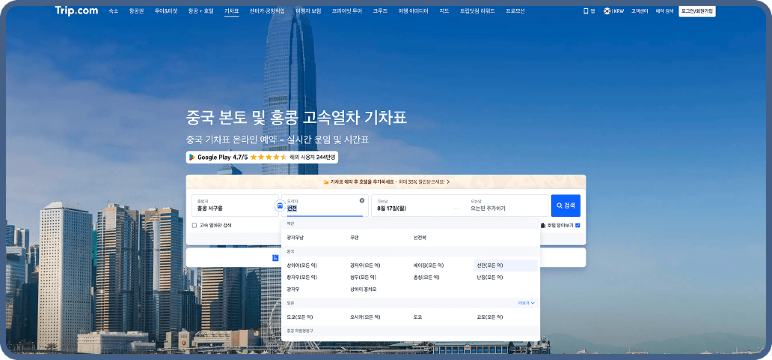The width and height of the screenshot is (772, 360).
Task: Open the 고객센터 customer center link
Action: point(641,11)
